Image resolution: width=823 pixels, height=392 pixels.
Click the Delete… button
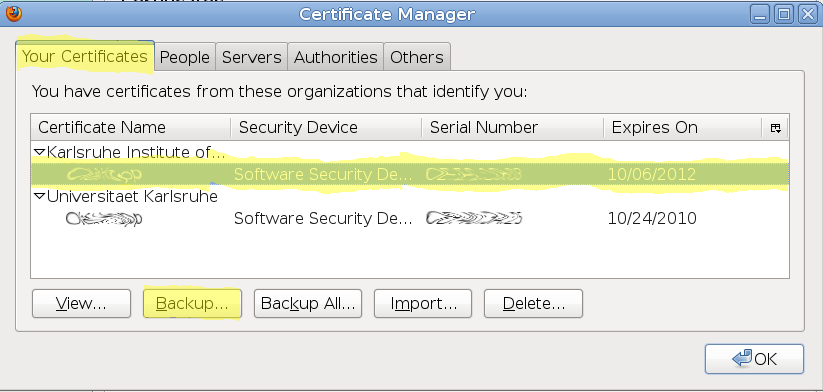click(533, 303)
